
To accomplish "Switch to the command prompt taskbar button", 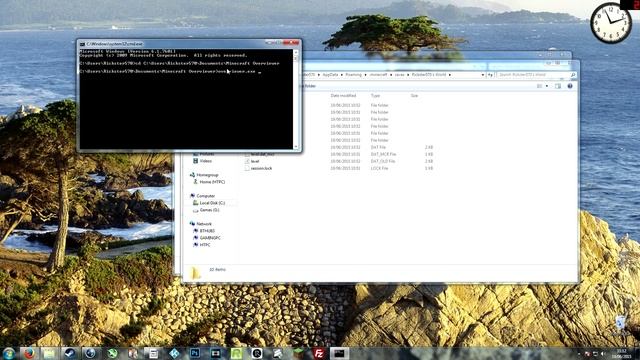I will [x=339, y=353].
